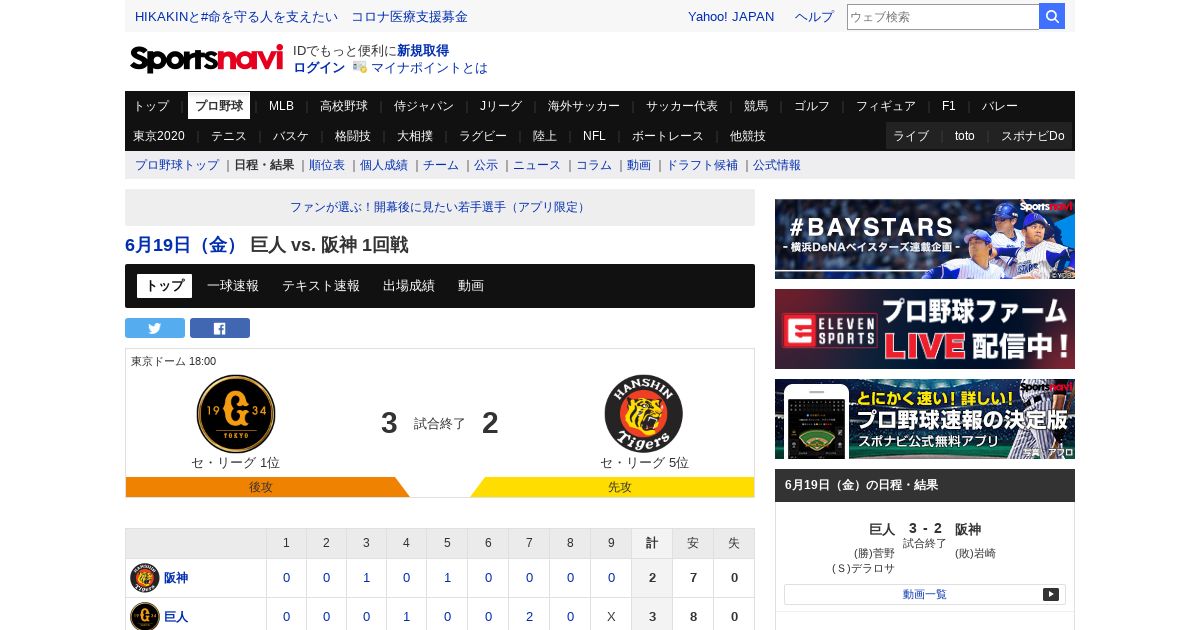
Task: Open the 個人成績 sub-navigation link
Action: (384, 165)
